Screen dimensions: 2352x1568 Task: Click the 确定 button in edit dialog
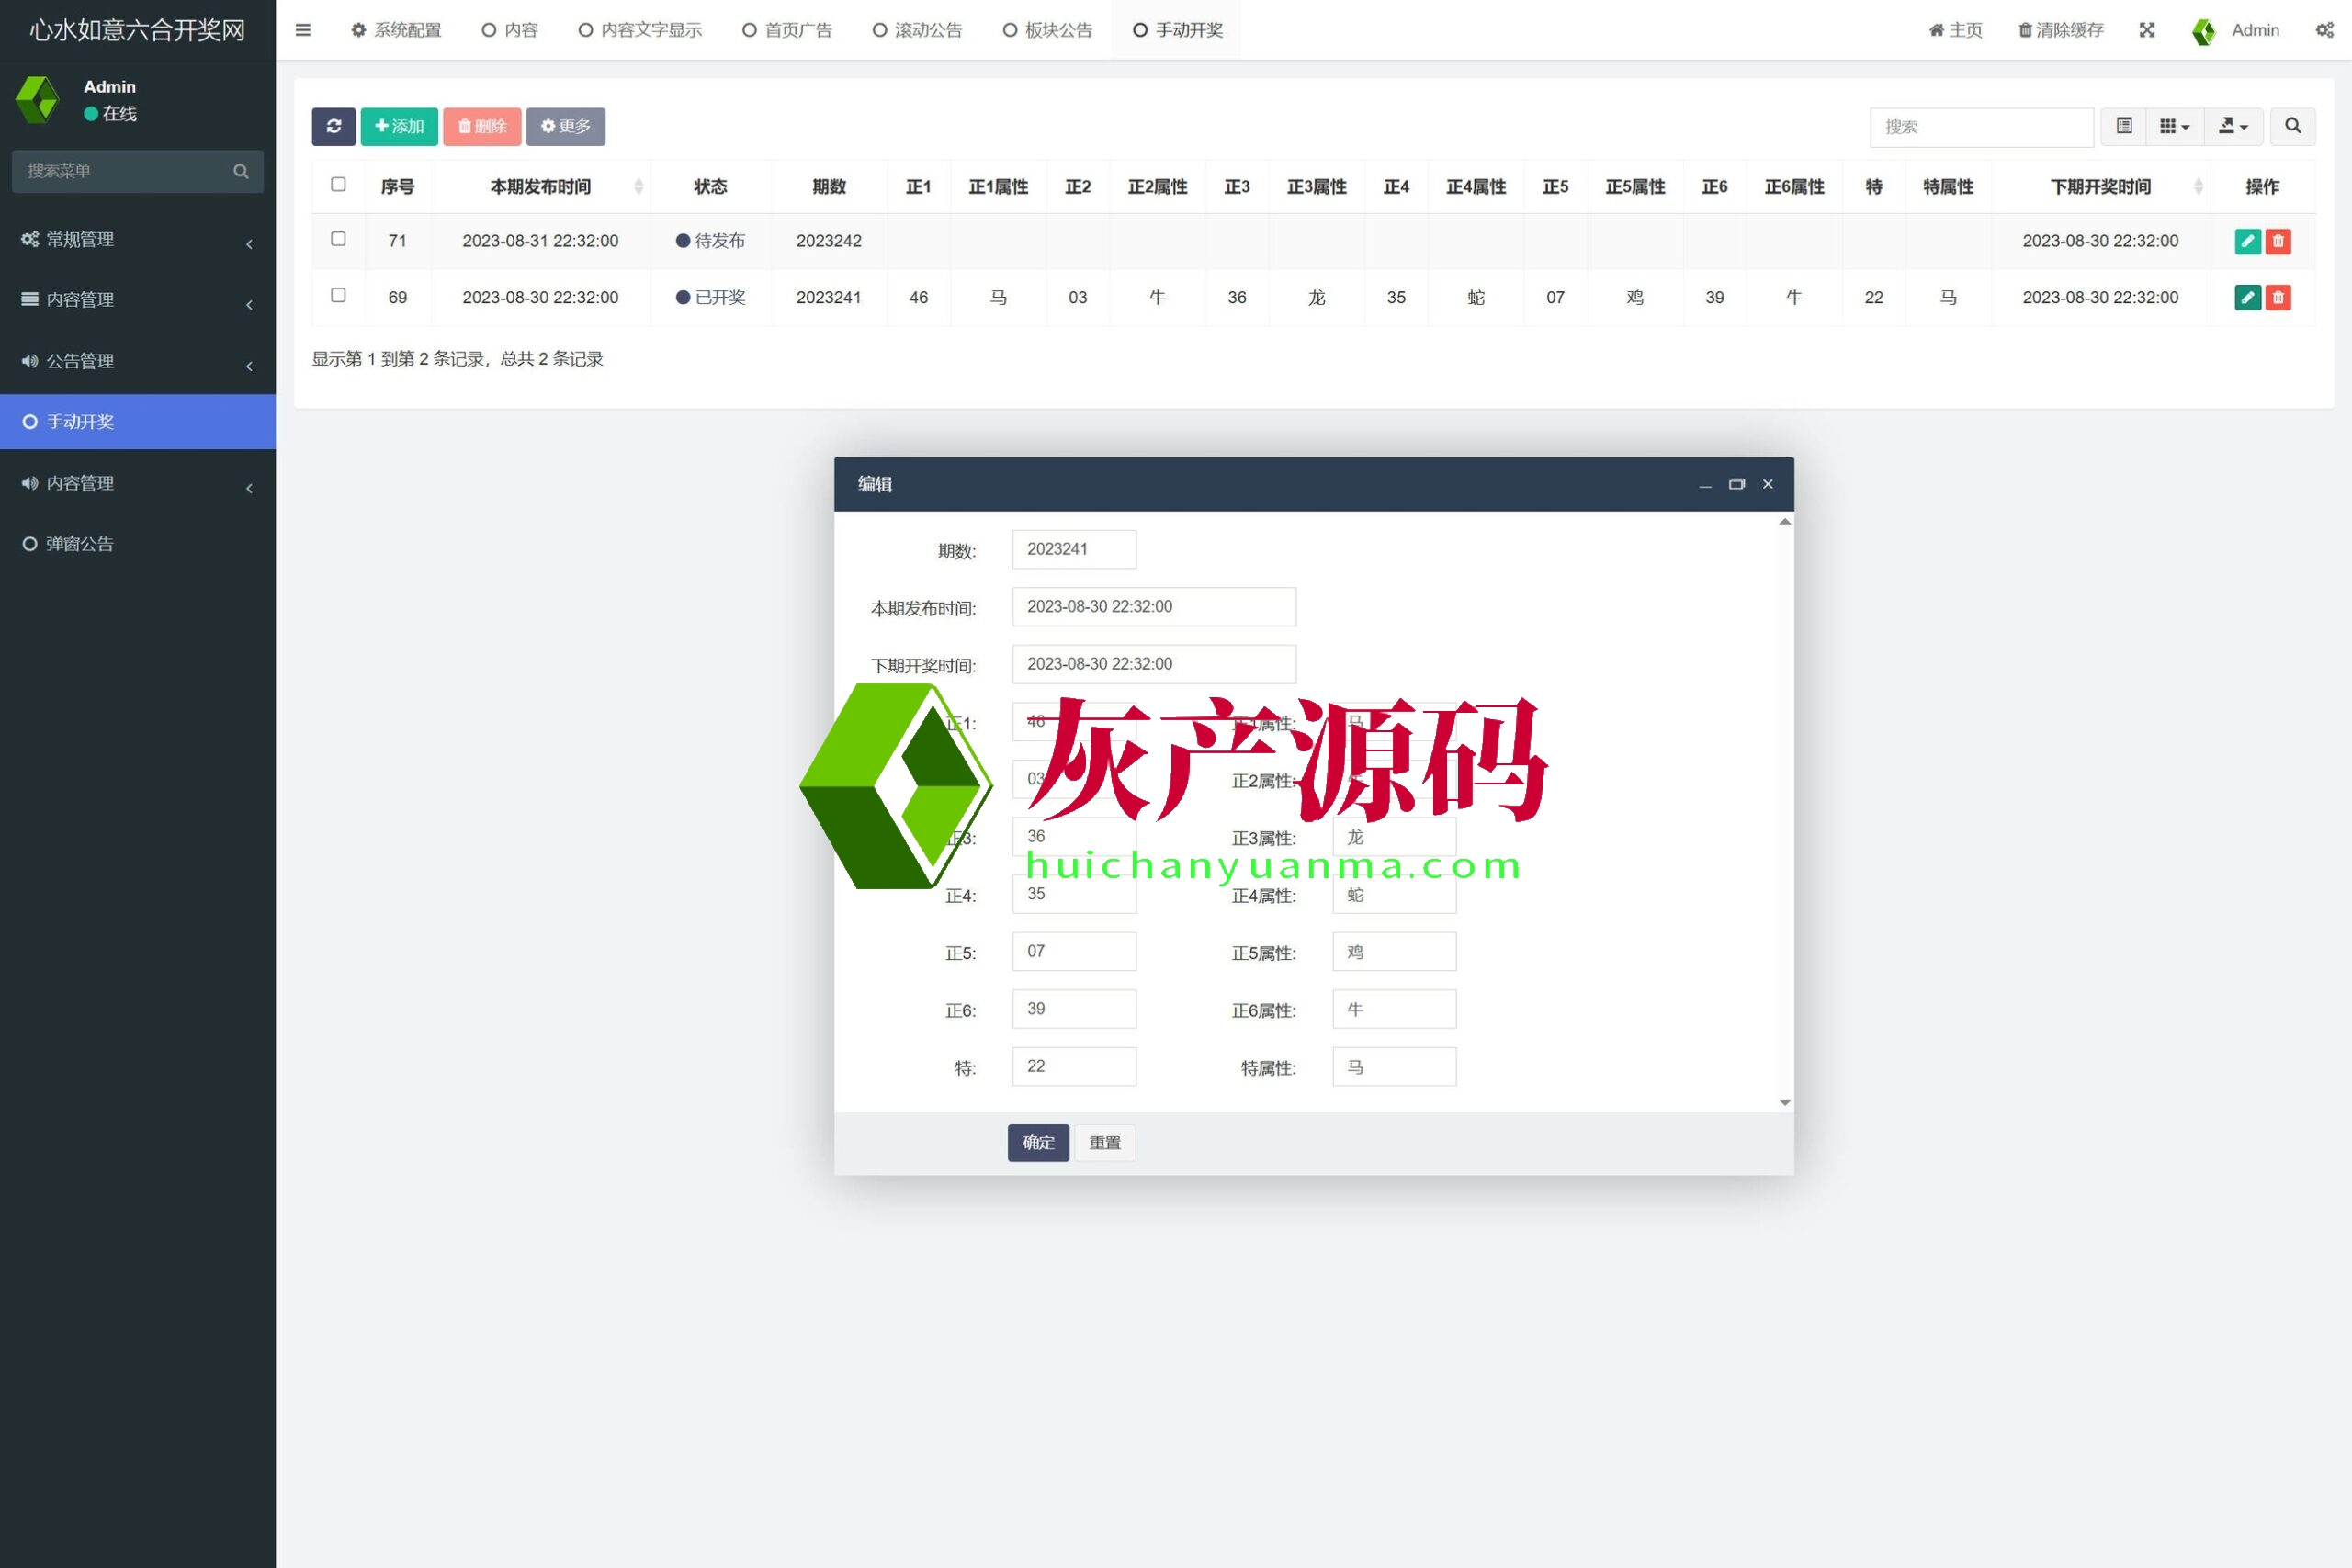point(1038,1142)
